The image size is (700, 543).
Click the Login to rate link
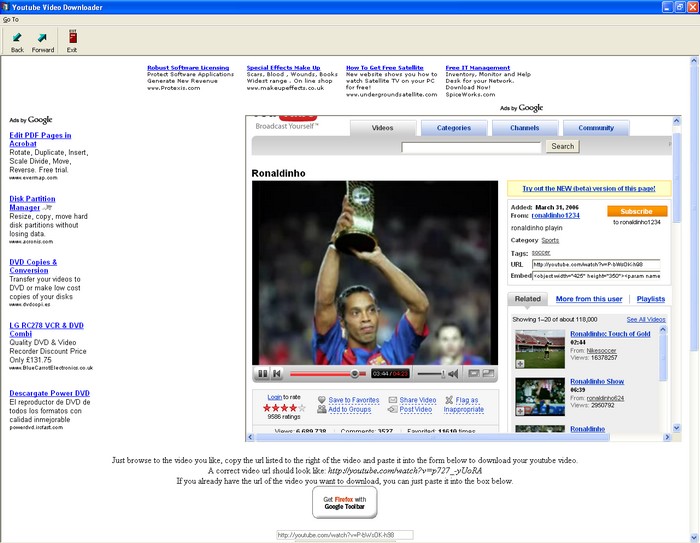pos(274,397)
